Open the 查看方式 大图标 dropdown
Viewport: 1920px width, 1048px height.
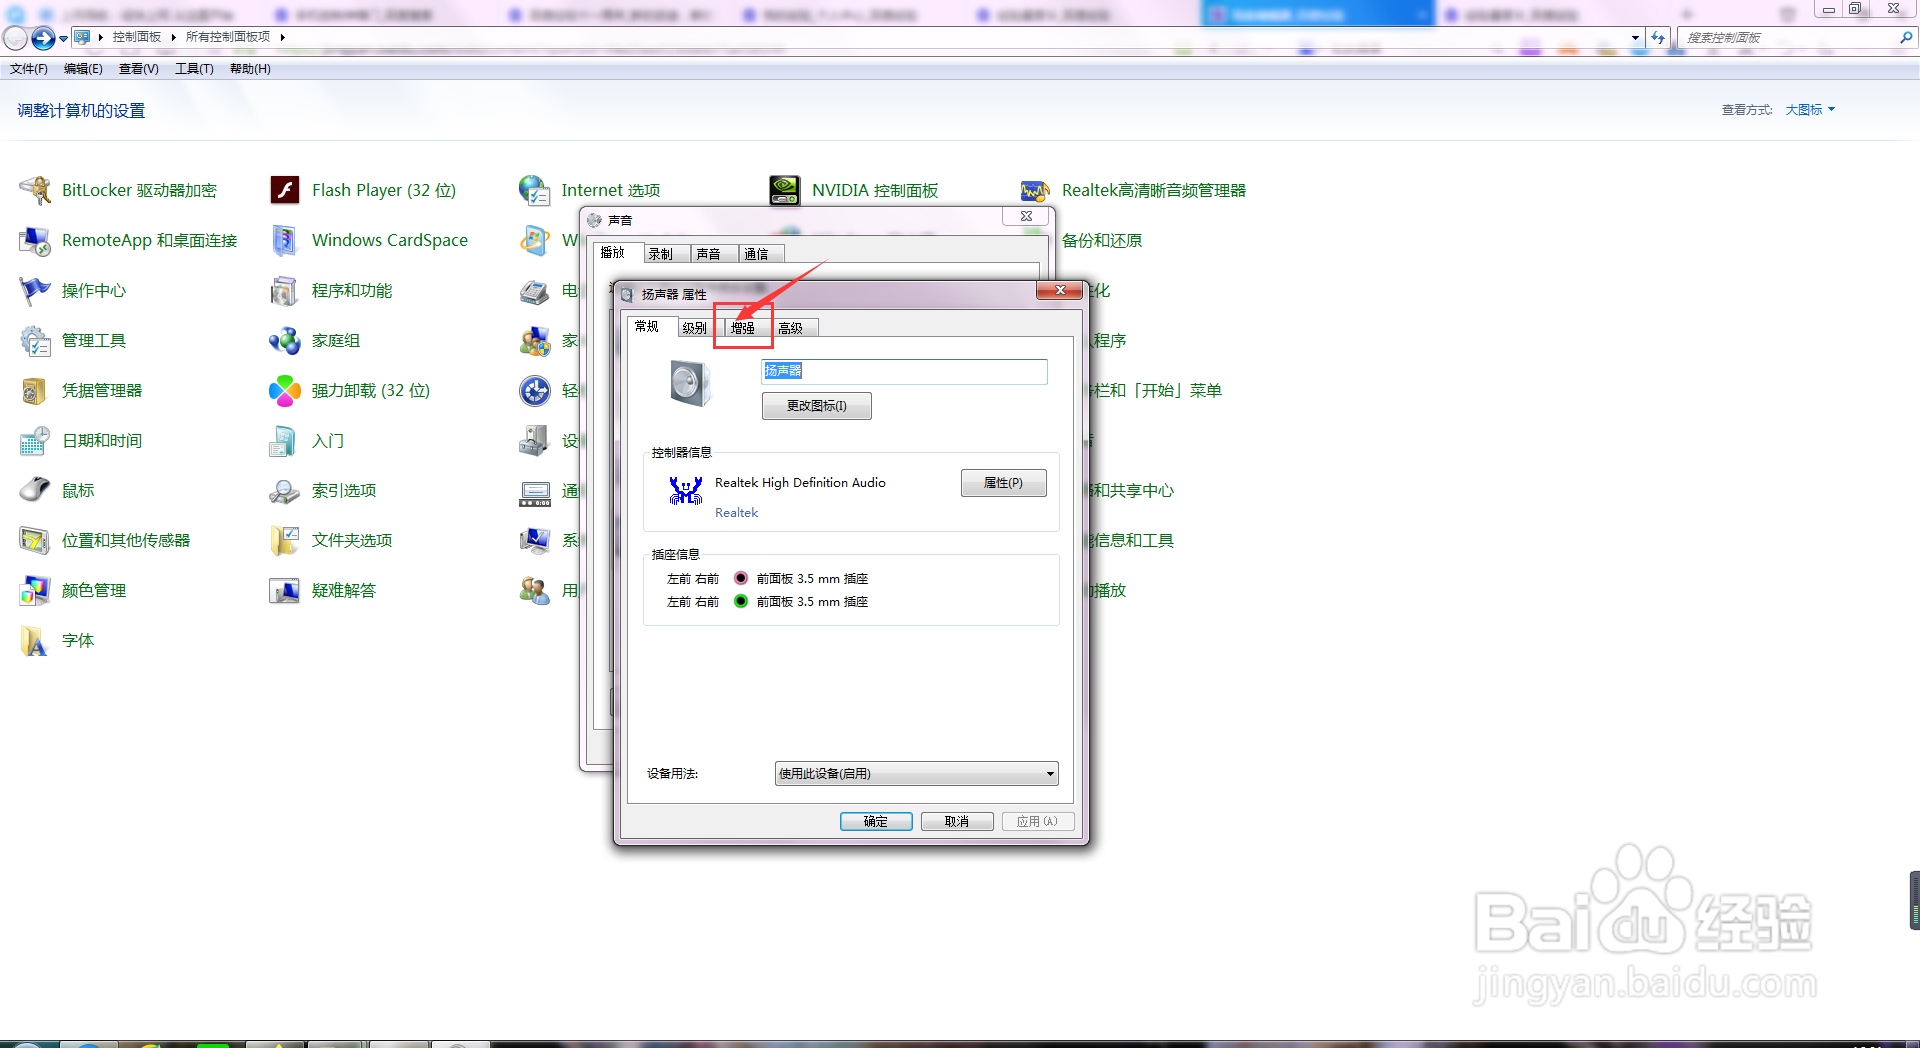[1810, 110]
